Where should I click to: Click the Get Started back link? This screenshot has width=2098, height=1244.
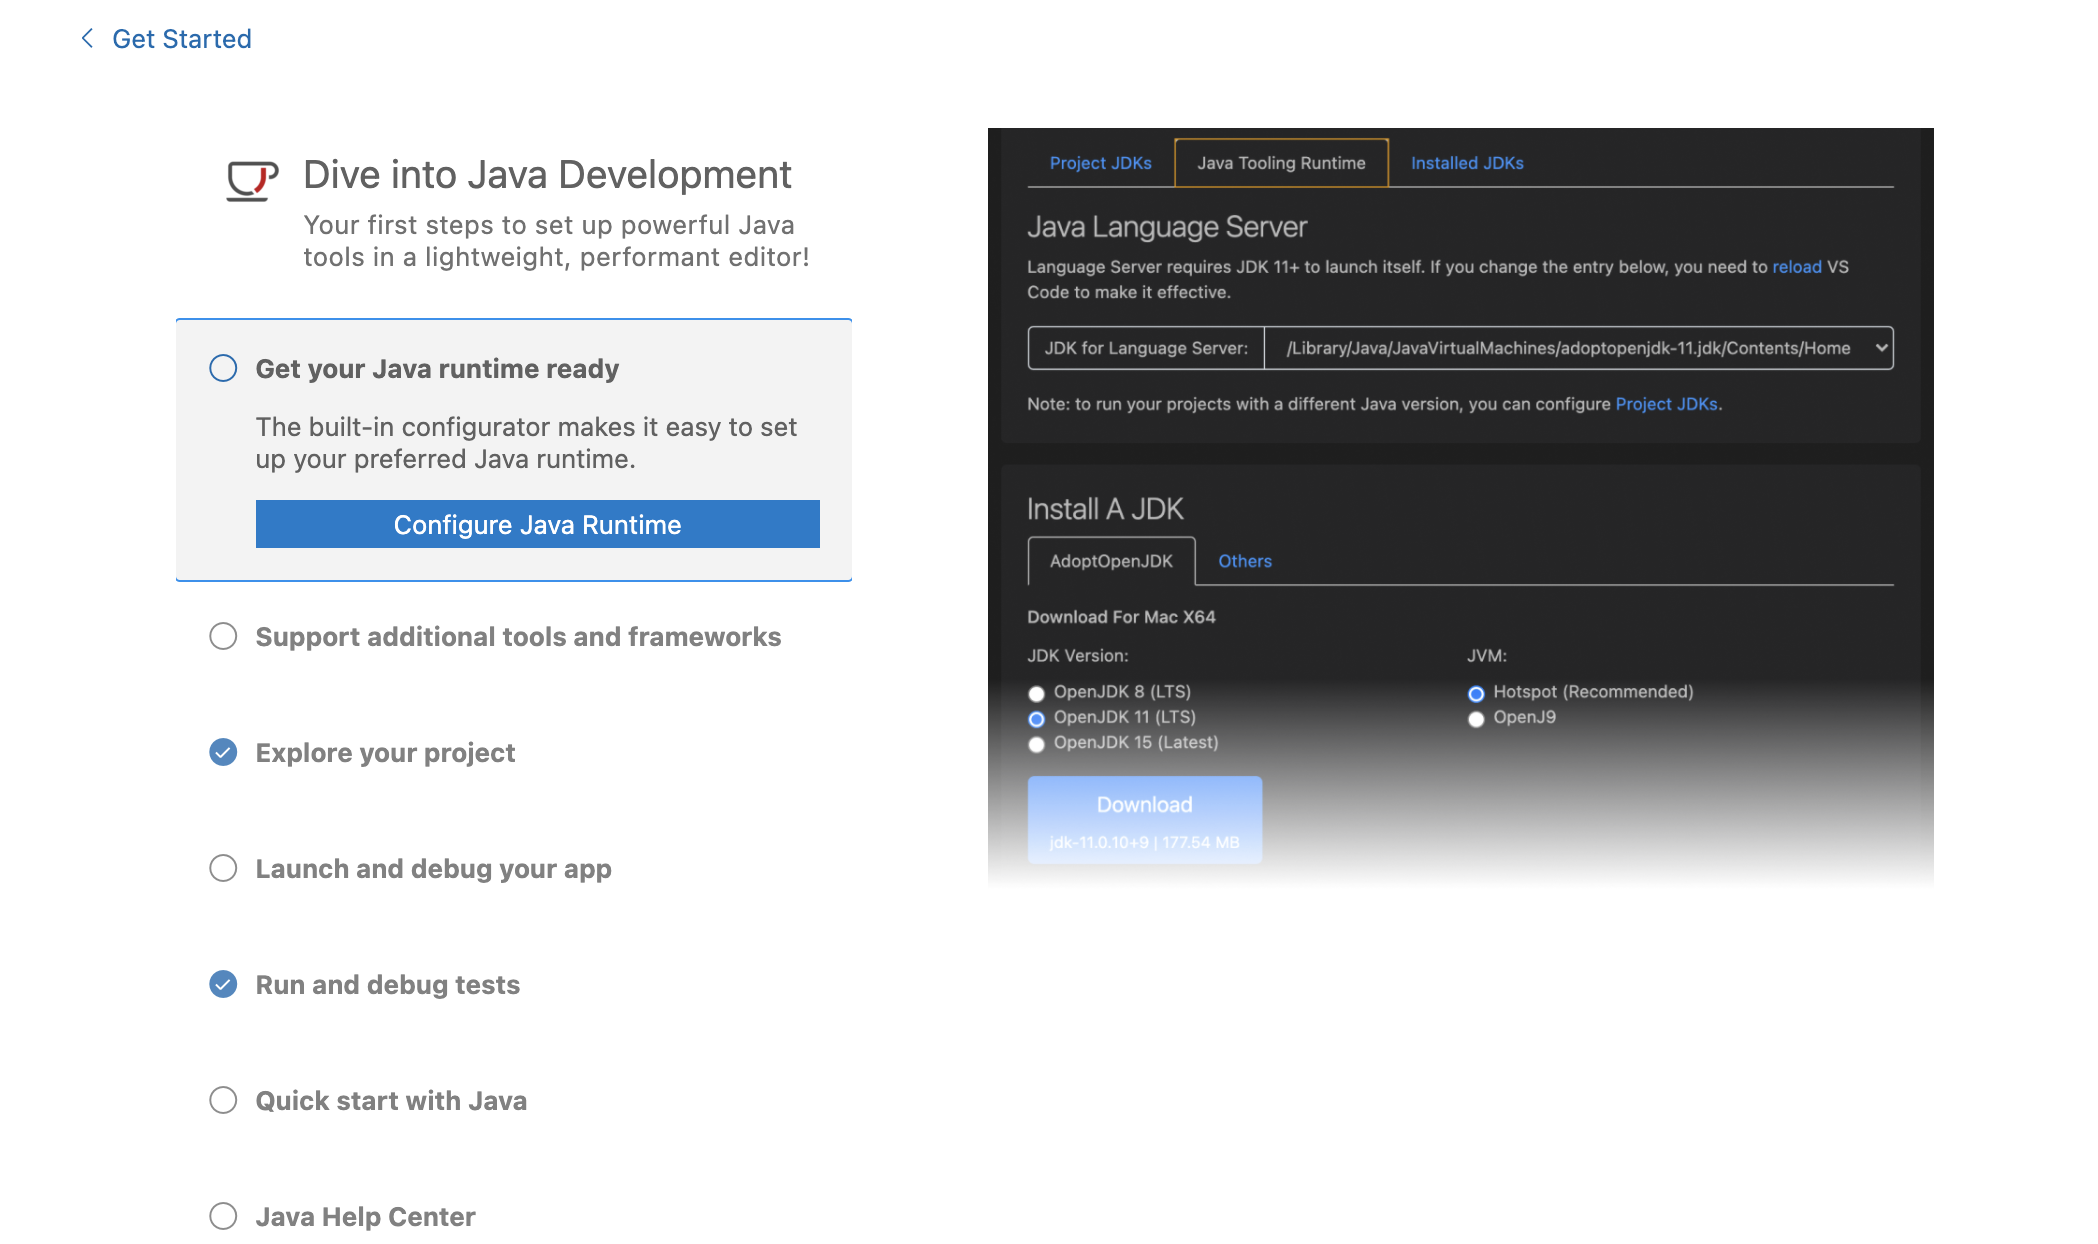(181, 38)
